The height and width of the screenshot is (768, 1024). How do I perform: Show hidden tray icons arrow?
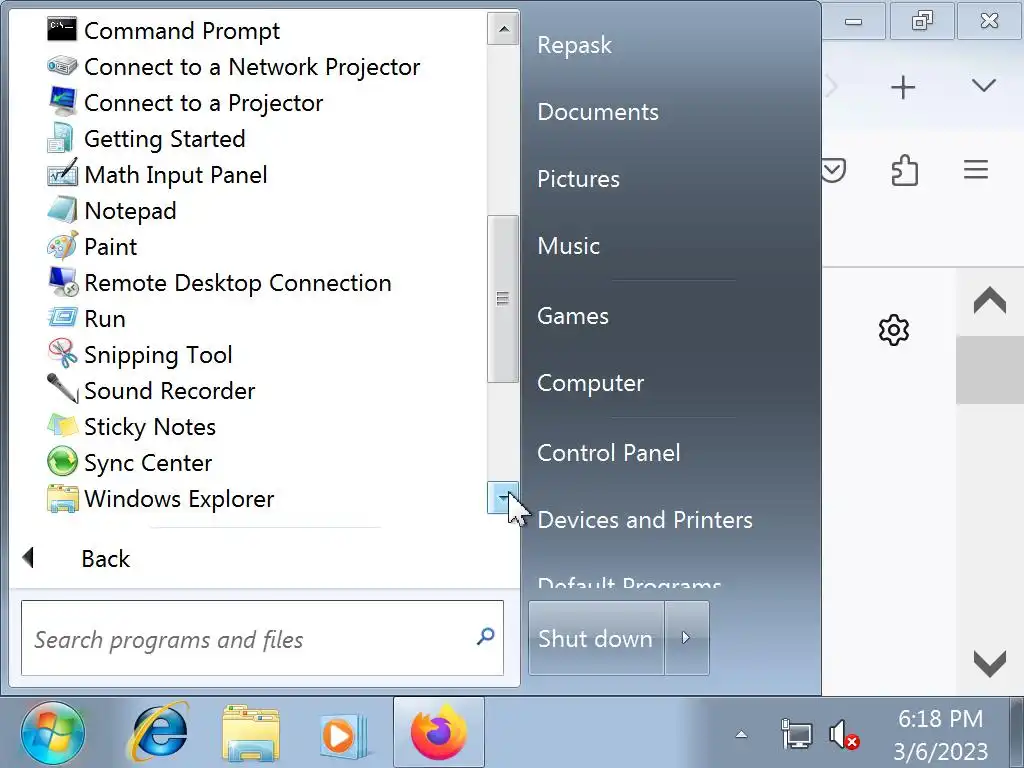point(741,735)
